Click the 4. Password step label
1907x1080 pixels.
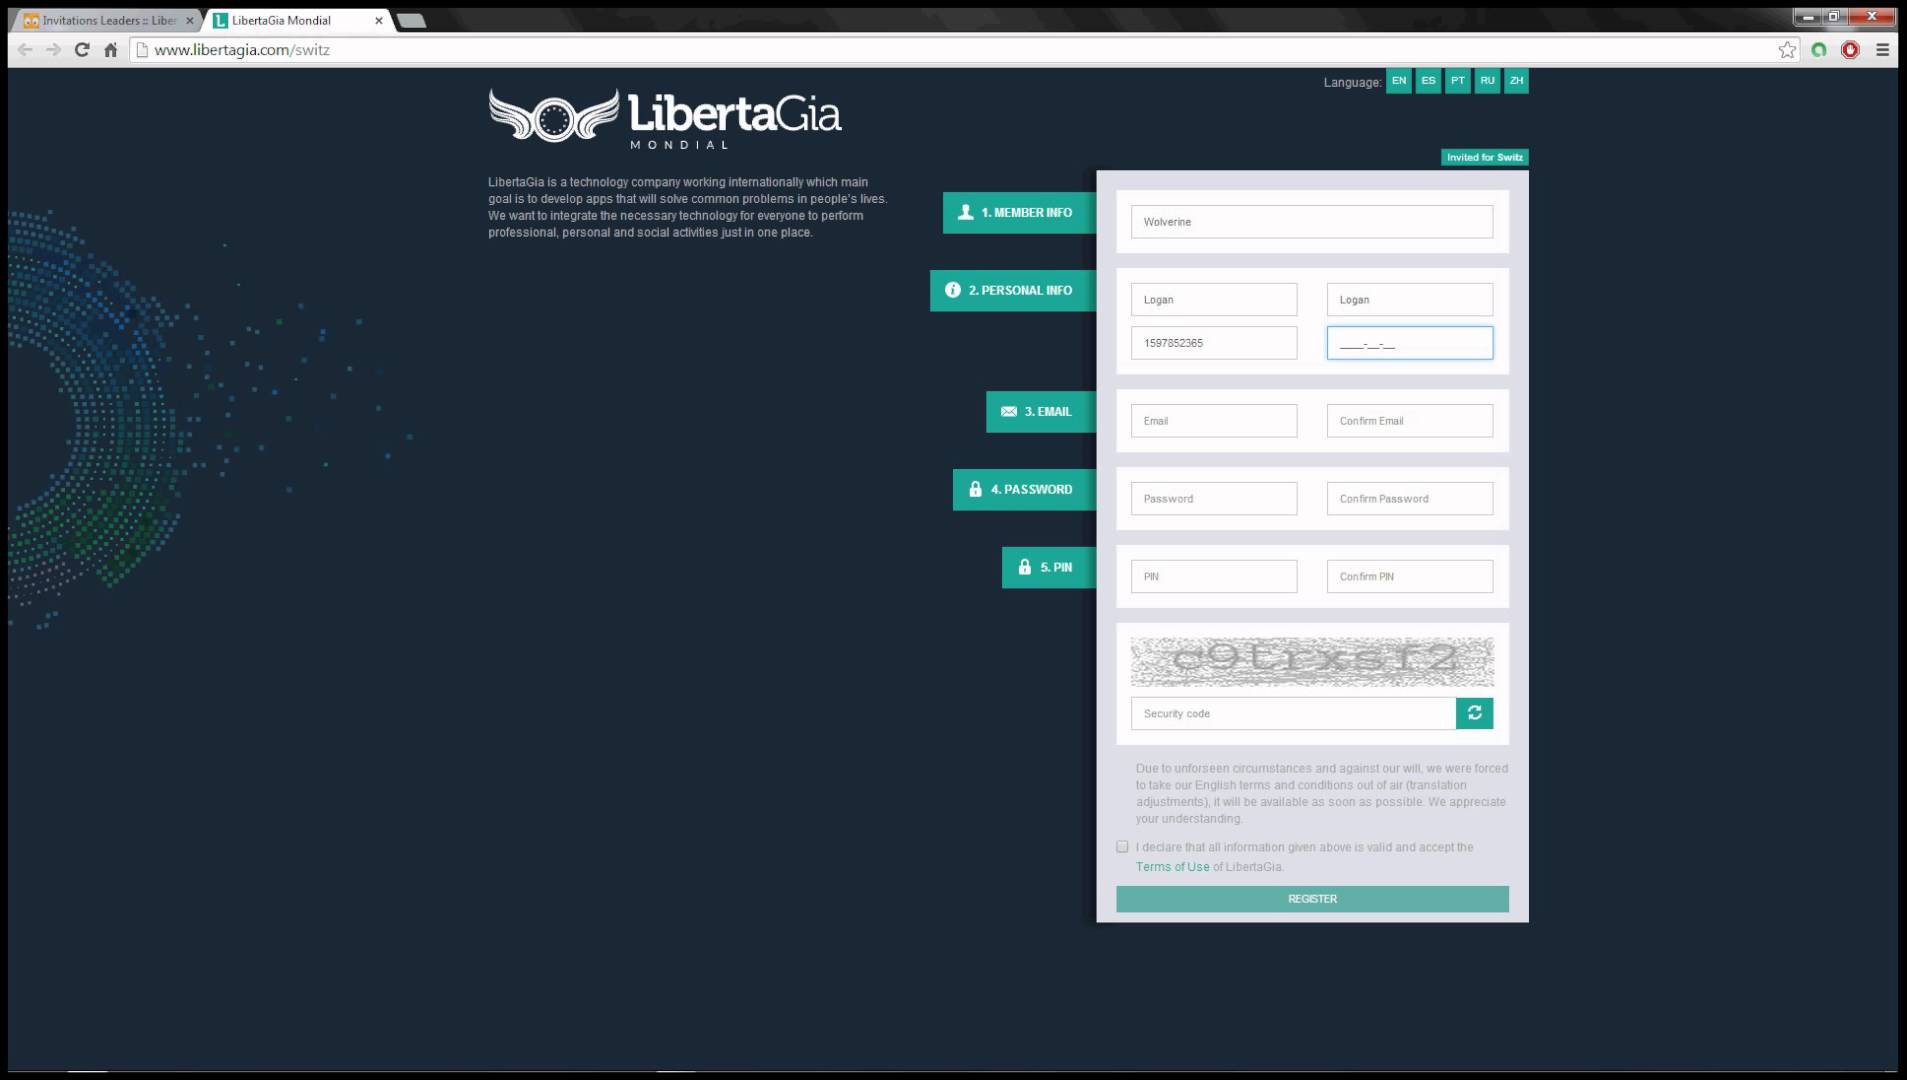pyautogui.click(x=1024, y=489)
